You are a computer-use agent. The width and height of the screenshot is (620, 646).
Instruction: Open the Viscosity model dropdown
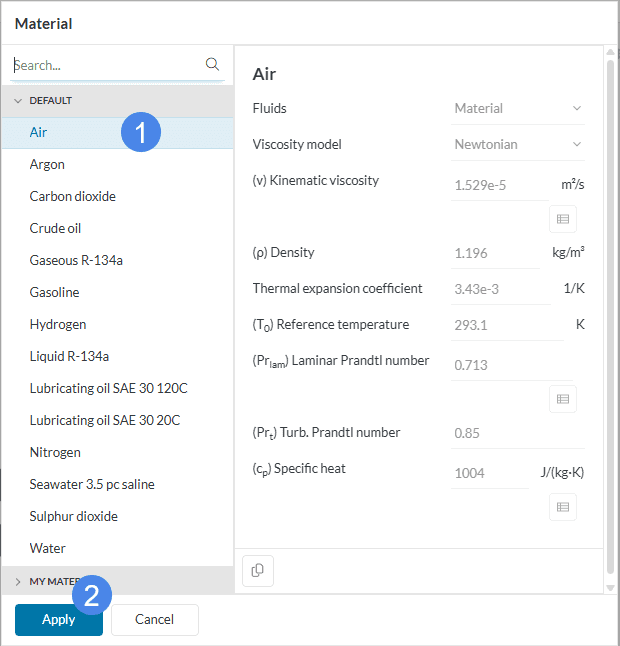[517, 144]
